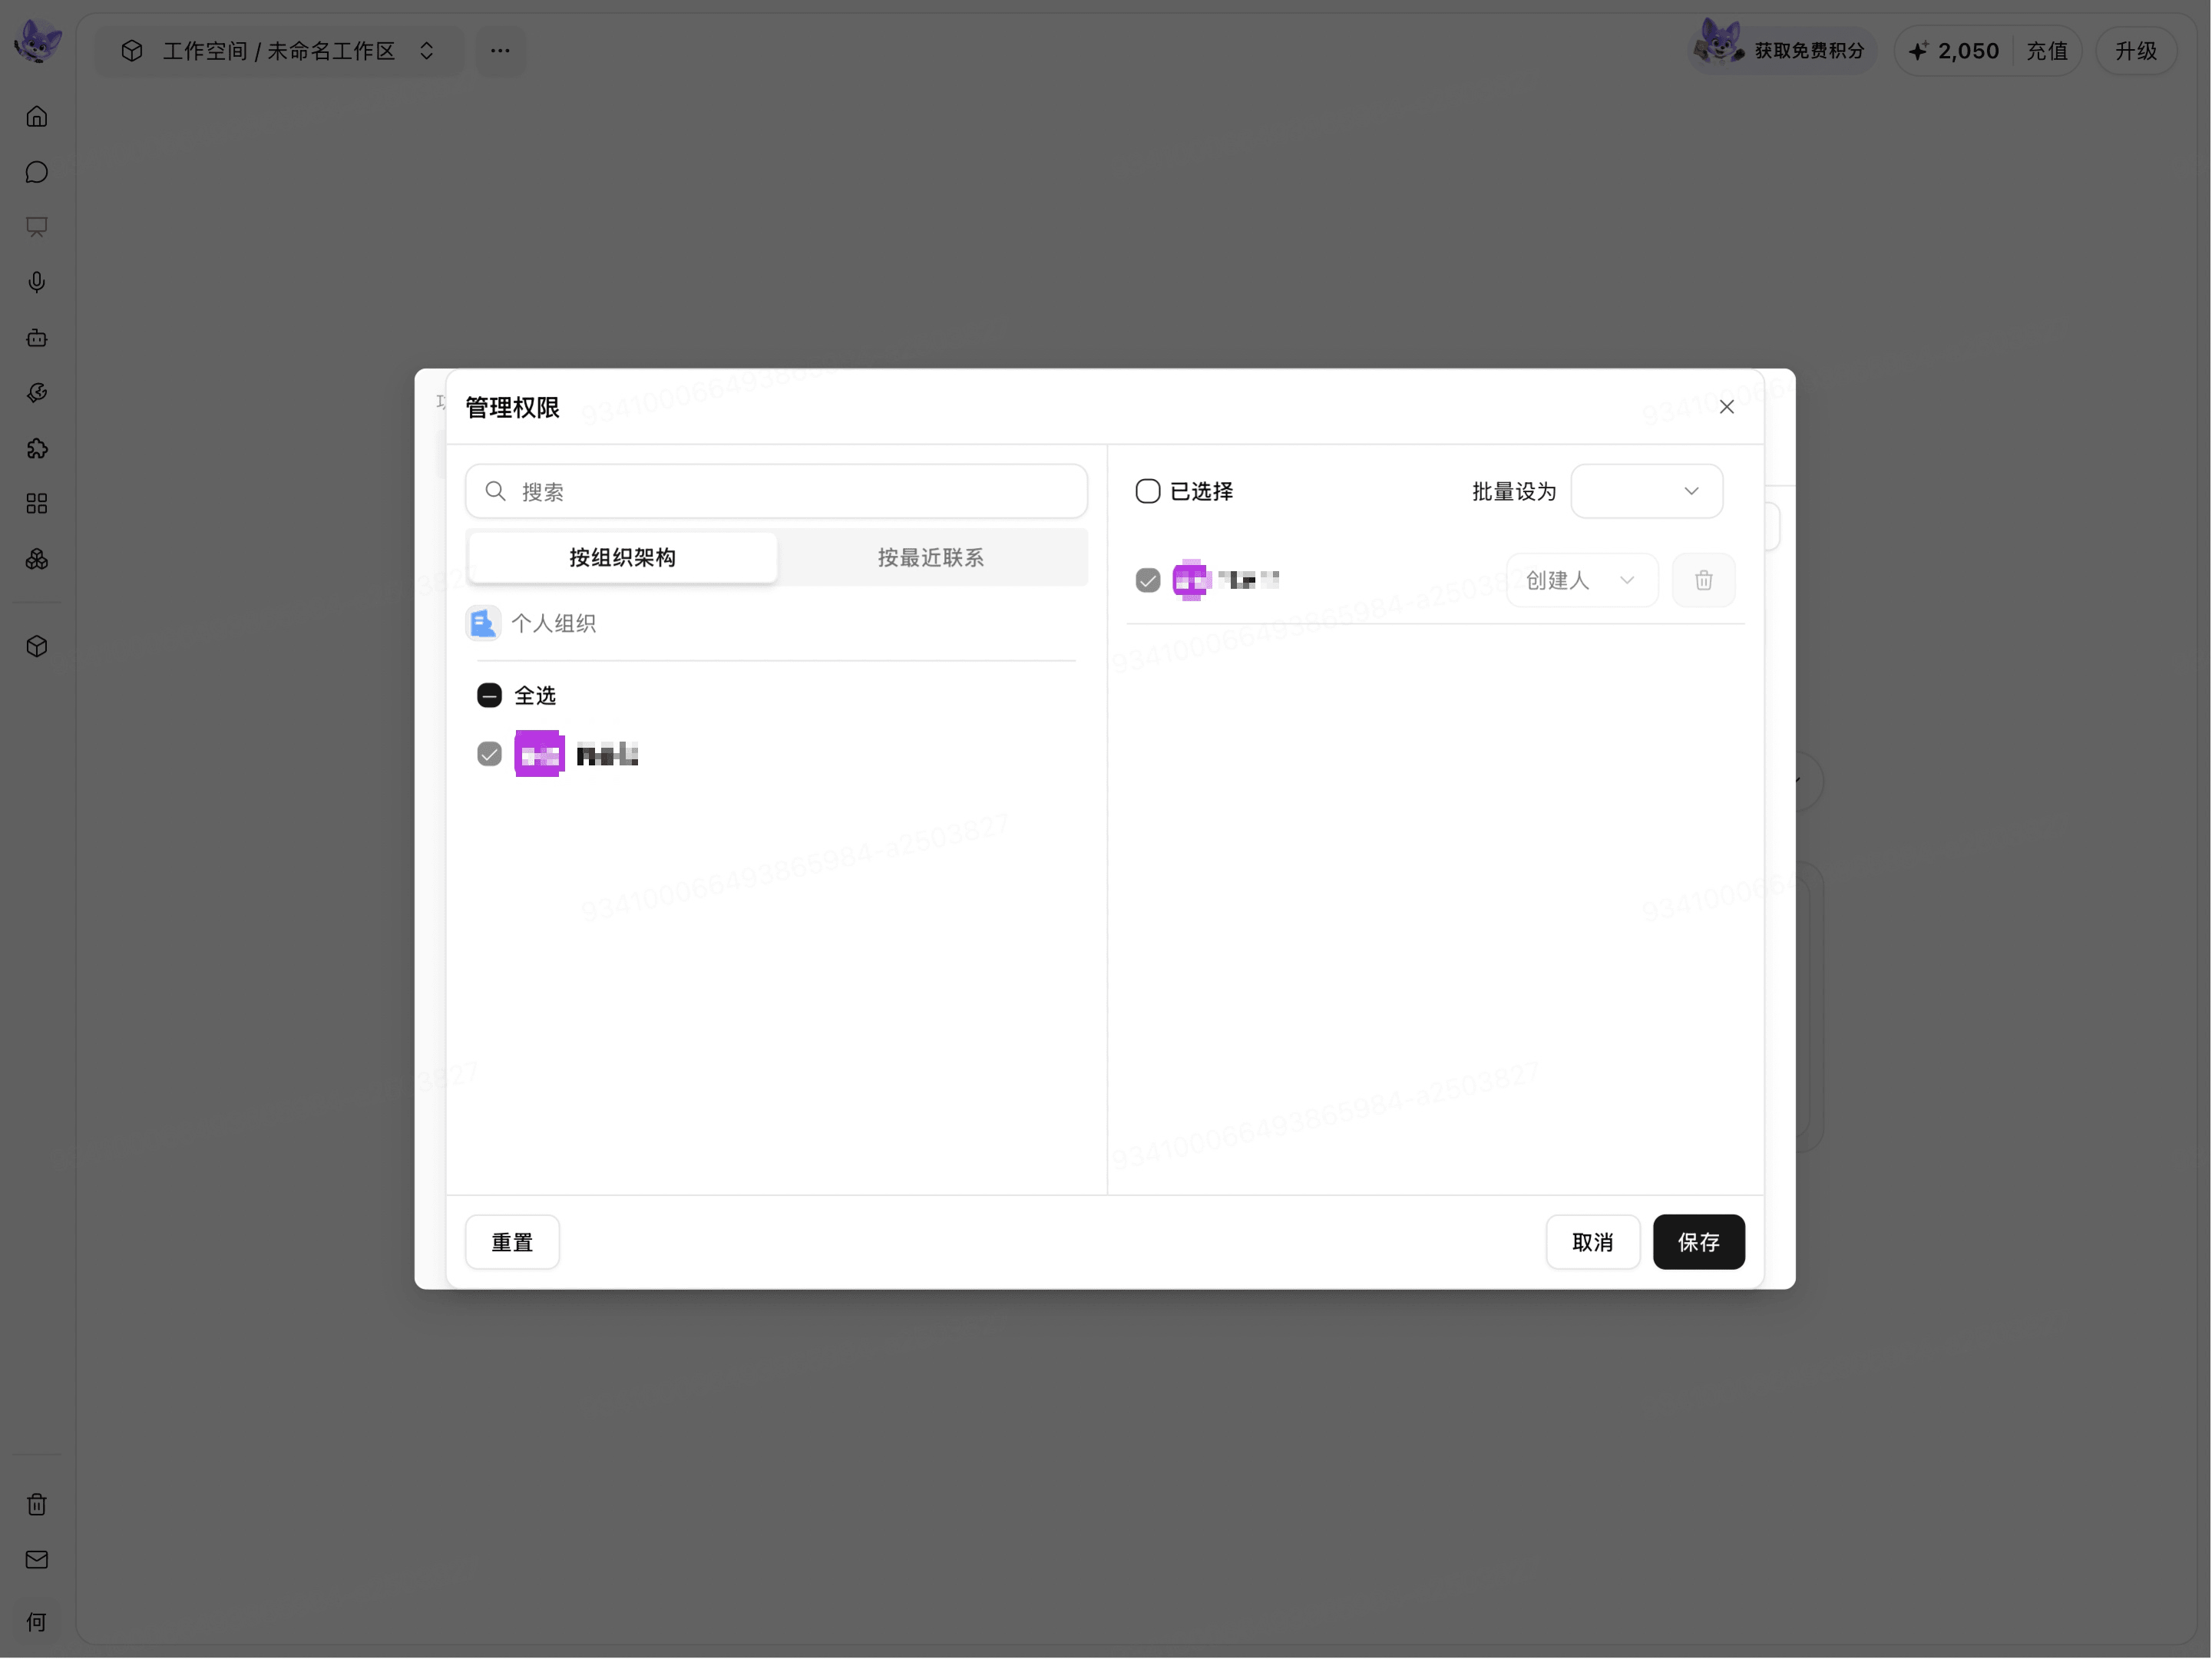Open the presentation board icon in sidebar

pos(37,227)
